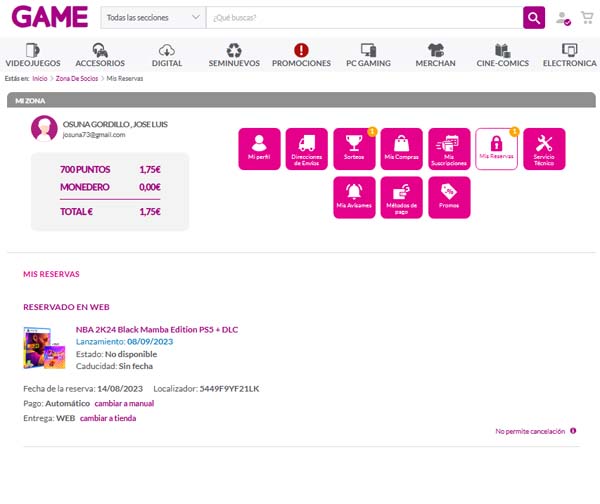The height and width of the screenshot is (504, 600).
Task: Open the Todas las secciones dropdown
Action: [x=153, y=18]
